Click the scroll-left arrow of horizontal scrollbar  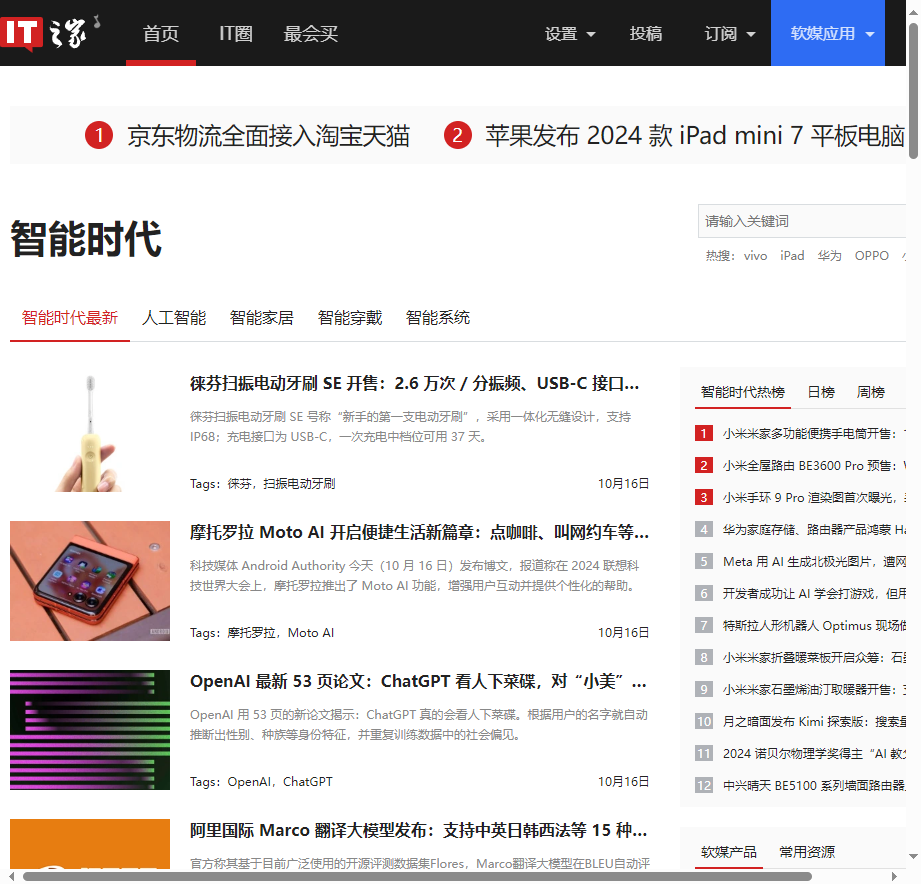pyautogui.click(x=11, y=876)
